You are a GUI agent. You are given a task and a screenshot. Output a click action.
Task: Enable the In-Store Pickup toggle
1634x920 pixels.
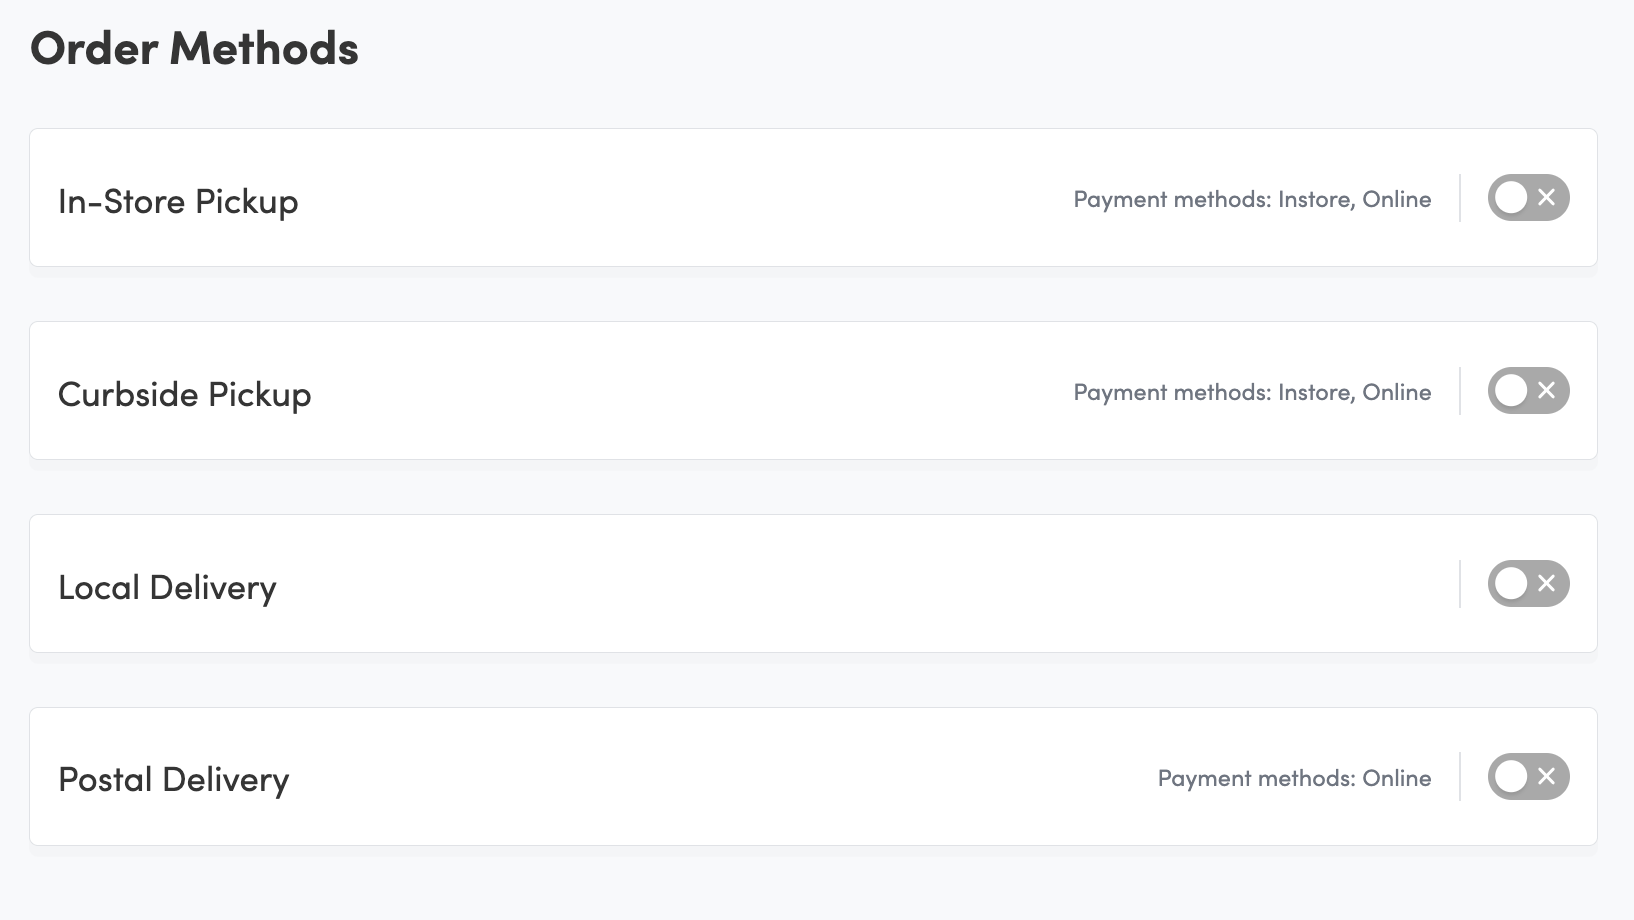[x=1528, y=198]
